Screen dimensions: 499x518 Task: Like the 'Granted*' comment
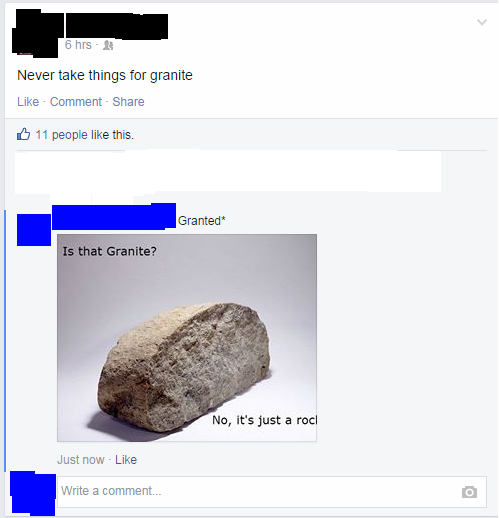[x=126, y=460]
